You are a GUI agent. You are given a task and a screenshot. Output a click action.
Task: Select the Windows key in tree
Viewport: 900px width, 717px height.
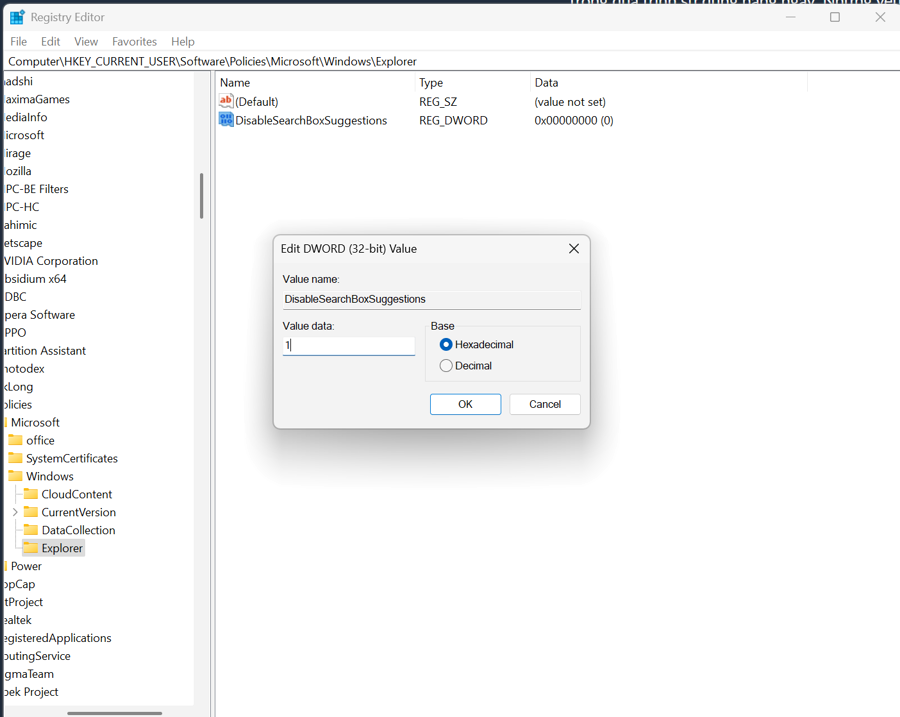point(50,476)
